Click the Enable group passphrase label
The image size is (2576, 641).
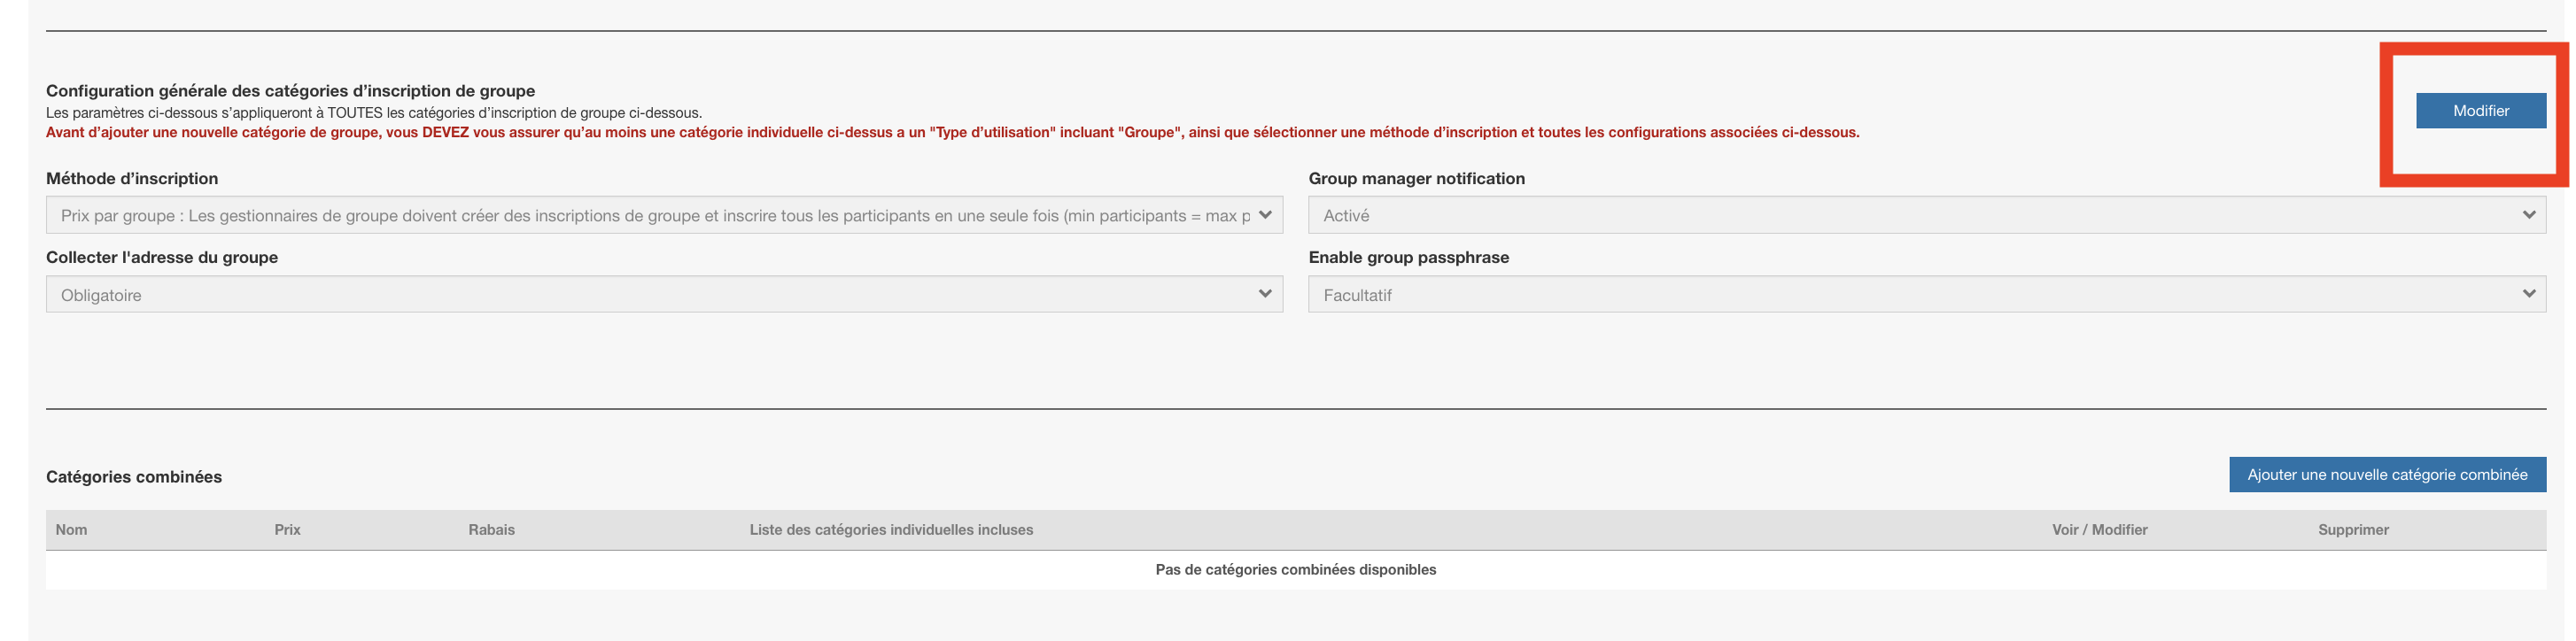(1408, 258)
